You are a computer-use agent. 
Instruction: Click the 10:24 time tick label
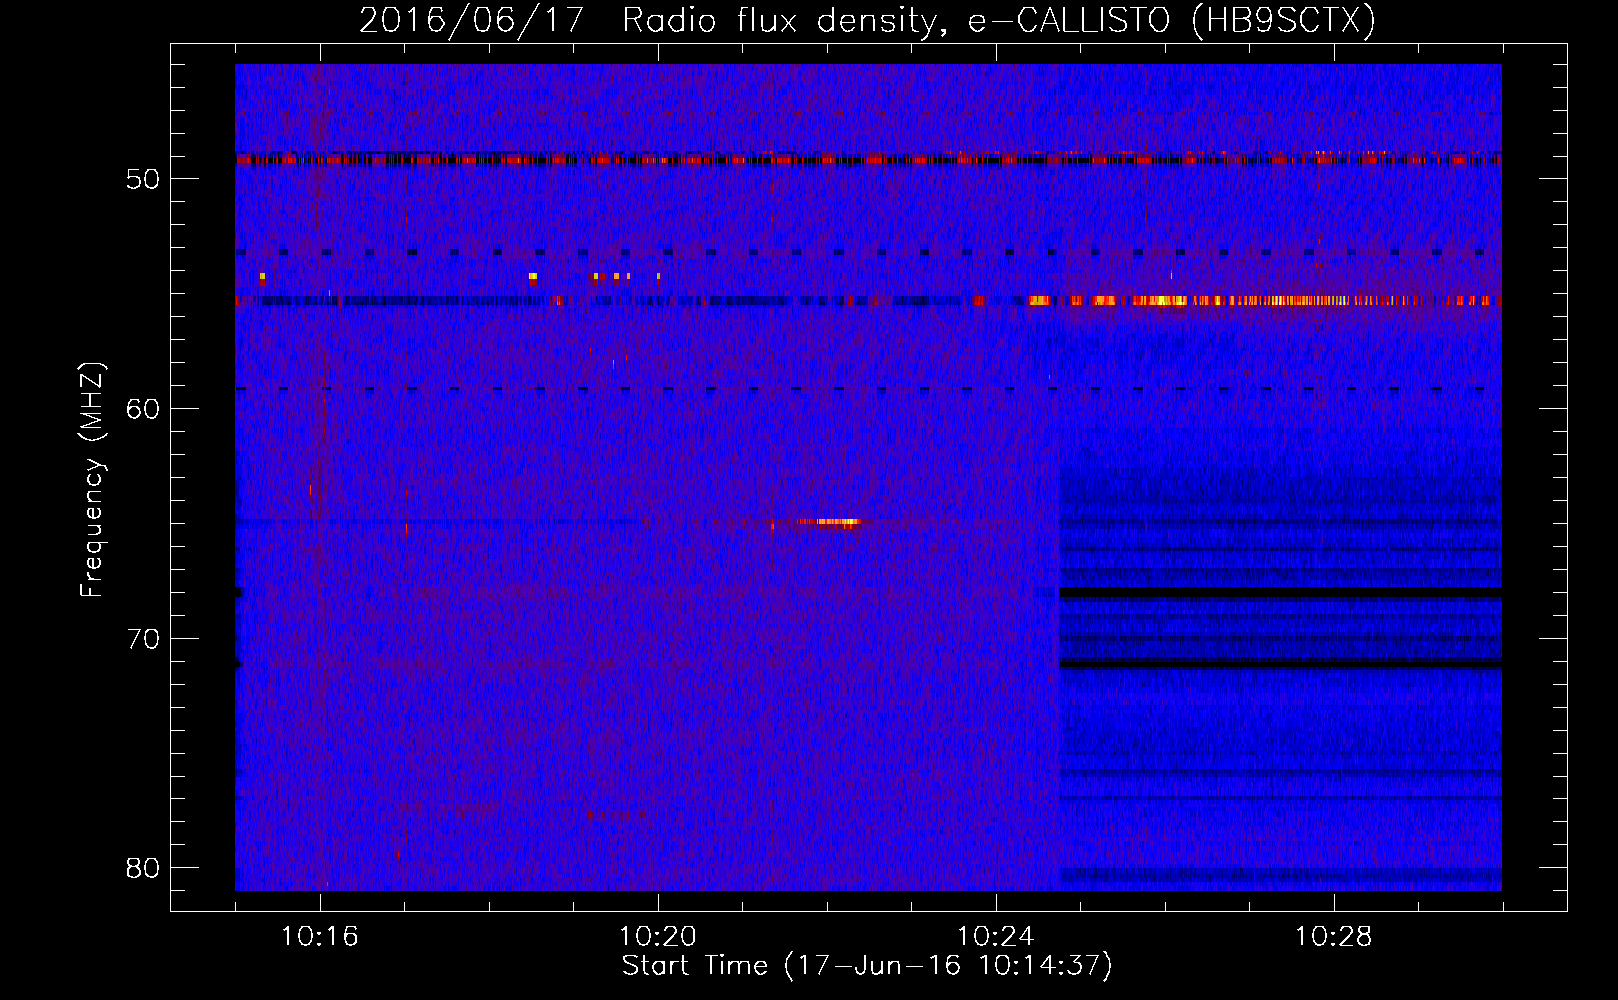tap(996, 937)
